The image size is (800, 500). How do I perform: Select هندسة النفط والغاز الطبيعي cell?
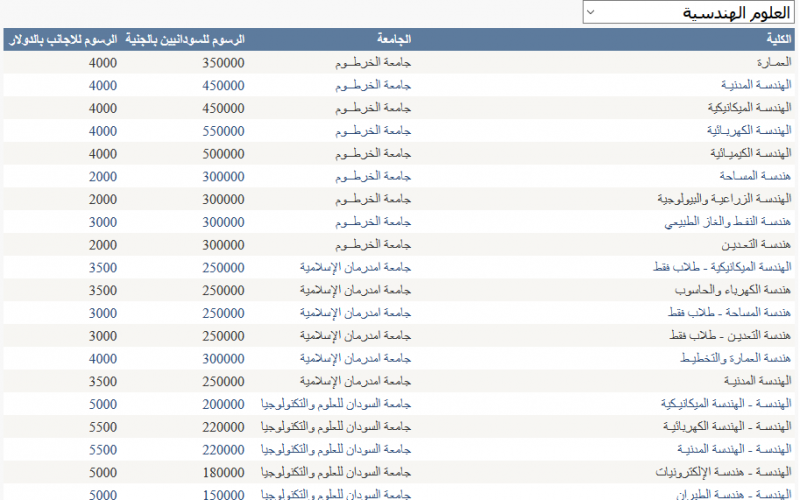click(728, 222)
